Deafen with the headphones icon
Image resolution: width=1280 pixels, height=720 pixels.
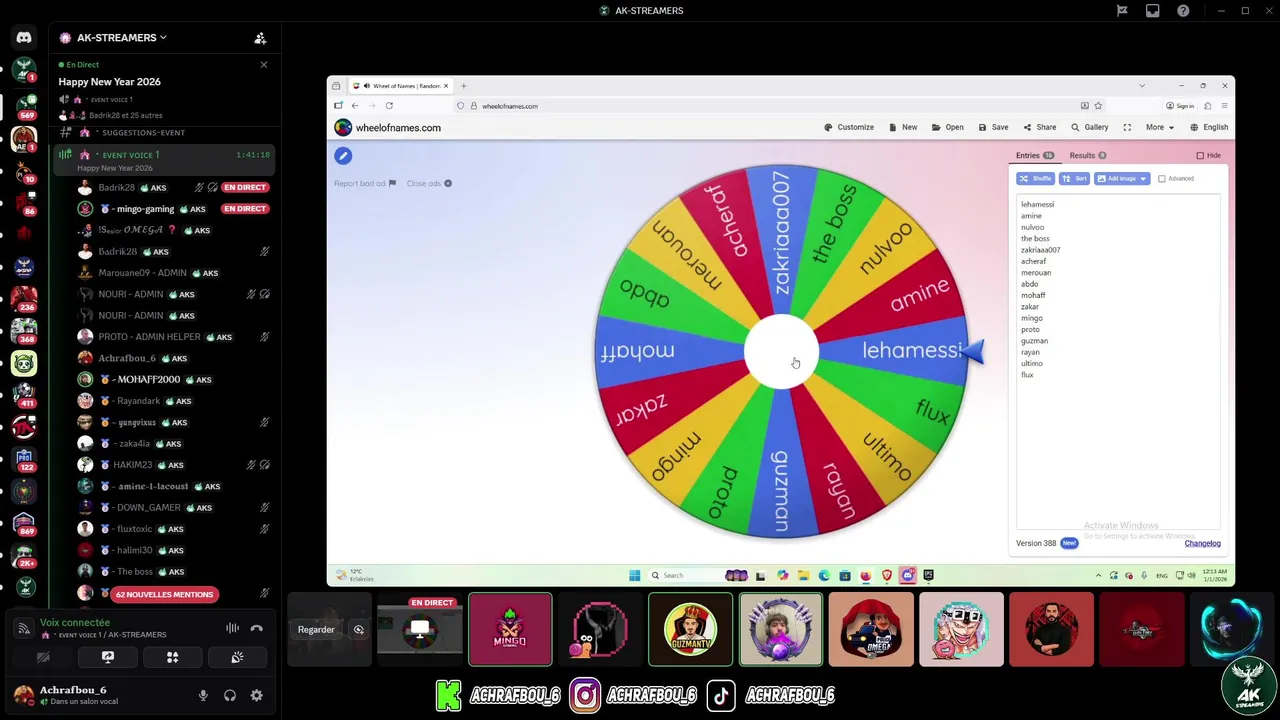tap(230, 695)
